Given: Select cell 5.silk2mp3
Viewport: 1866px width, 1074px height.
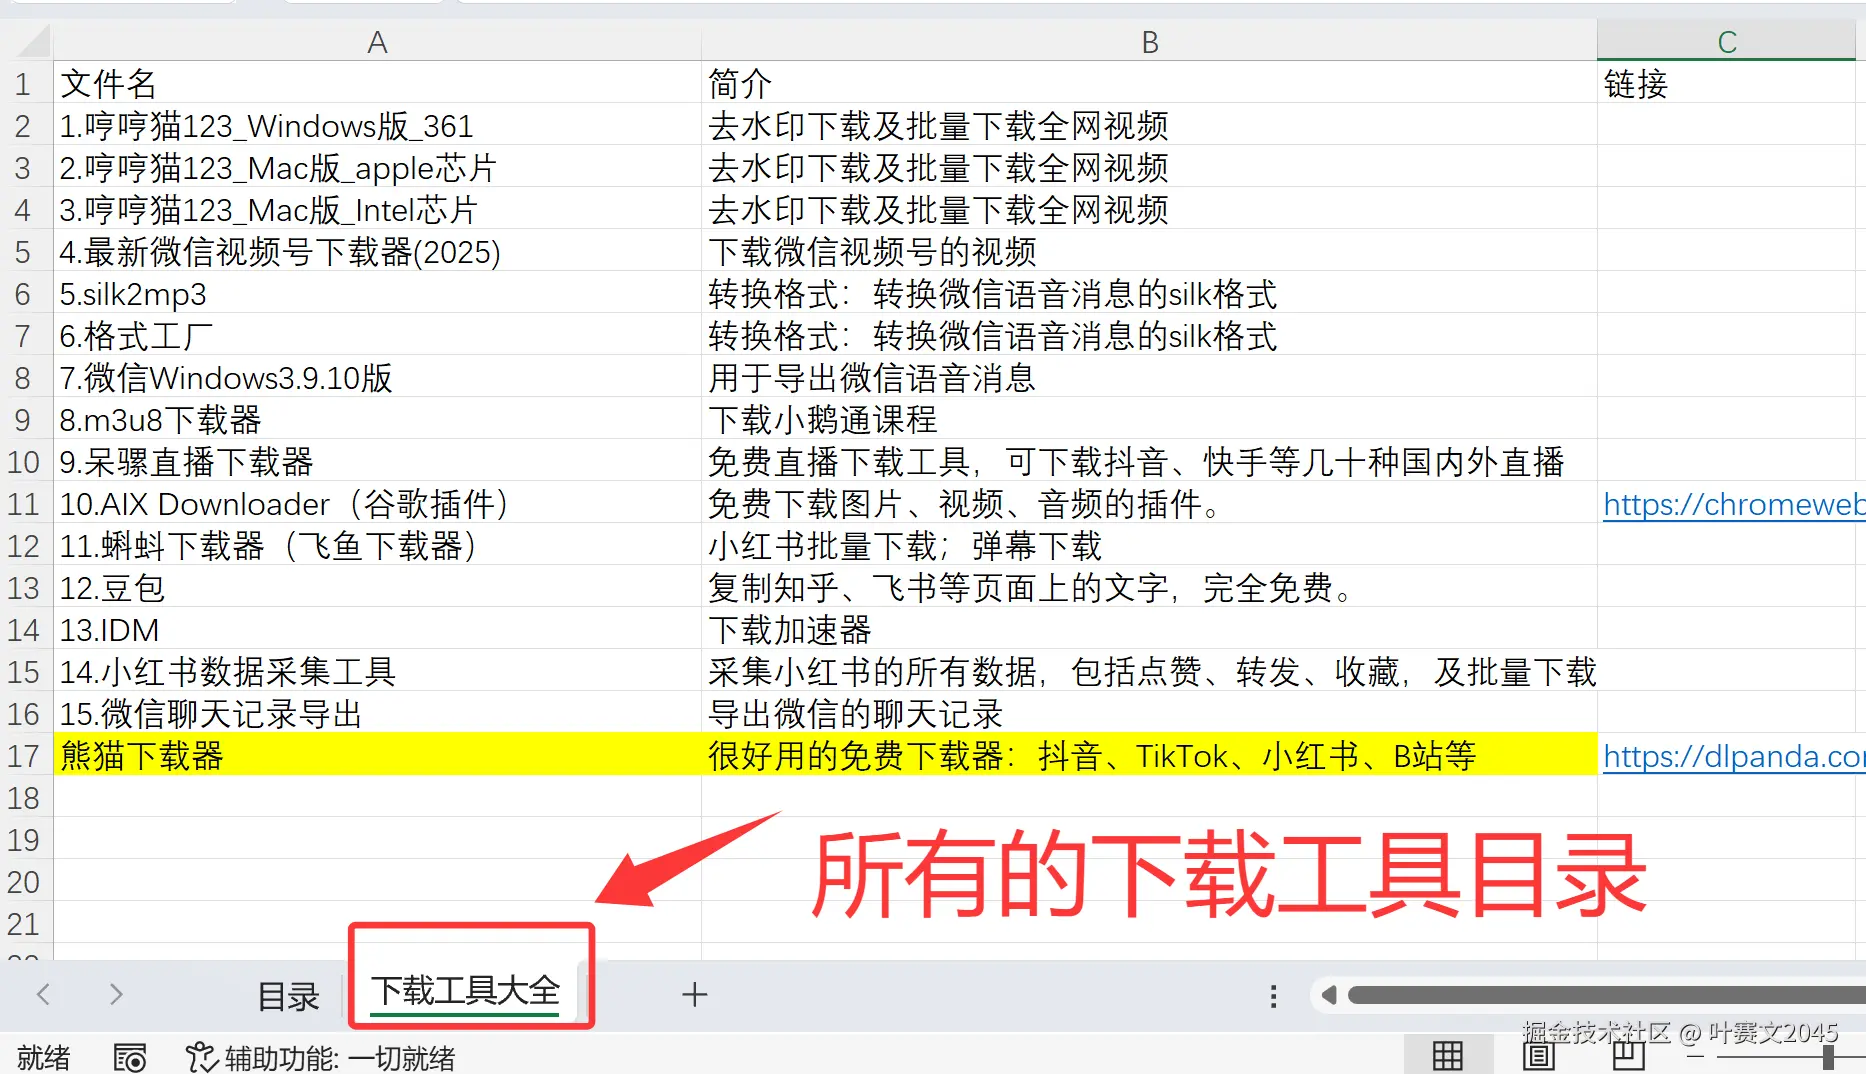Looking at the screenshot, I should coord(377,294).
